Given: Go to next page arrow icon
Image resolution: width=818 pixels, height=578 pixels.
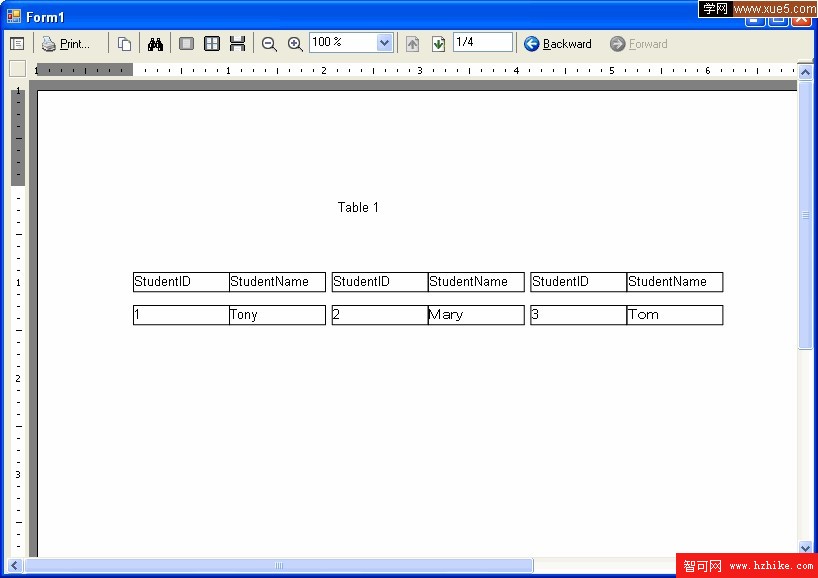Looking at the screenshot, I should click(x=439, y=44).
